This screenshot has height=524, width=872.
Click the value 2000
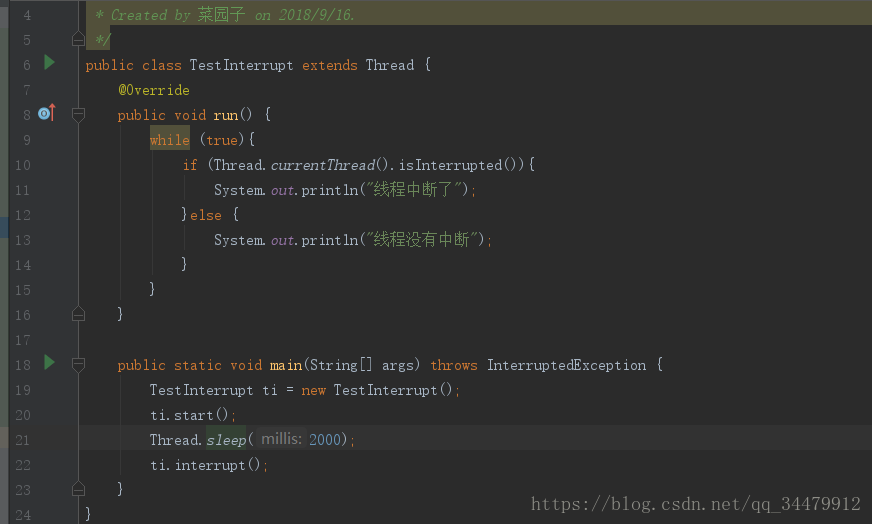tap(324, 439)
